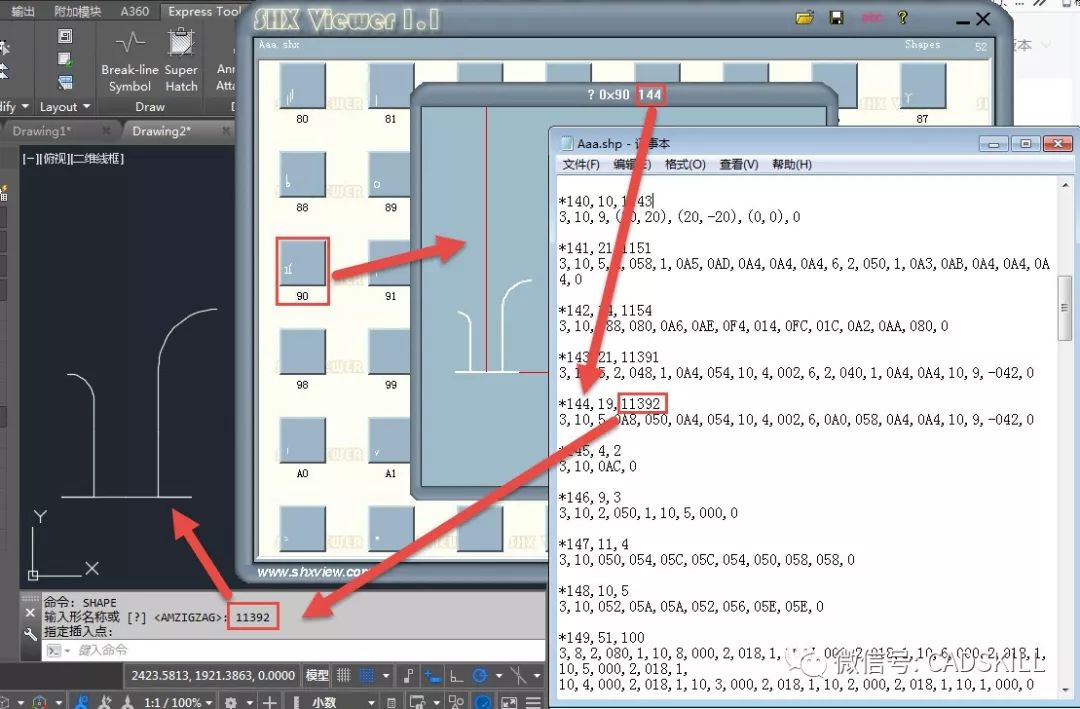This screenshot has height=709, width=1080.
Task: Click the plus annotation monitor icon
Action: [x=270, y=702]
